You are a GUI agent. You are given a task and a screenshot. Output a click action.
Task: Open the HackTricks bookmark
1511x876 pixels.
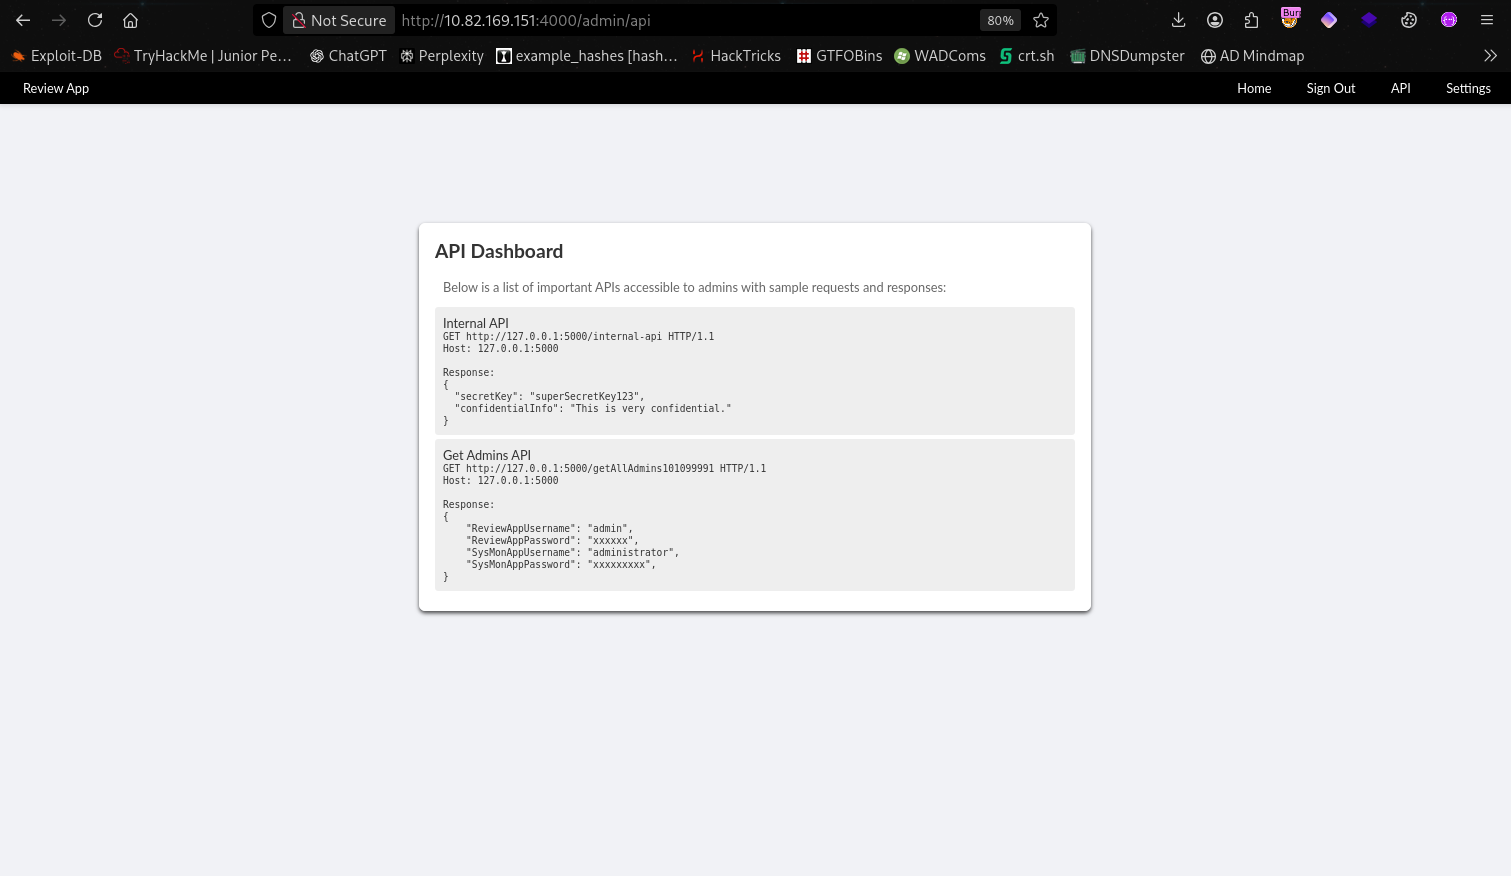736,56
